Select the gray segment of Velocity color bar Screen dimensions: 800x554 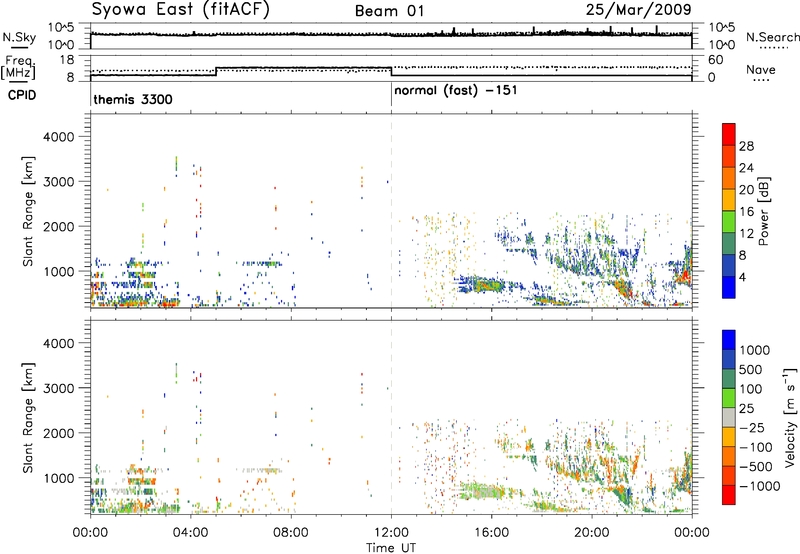click(x=729, y=417)
